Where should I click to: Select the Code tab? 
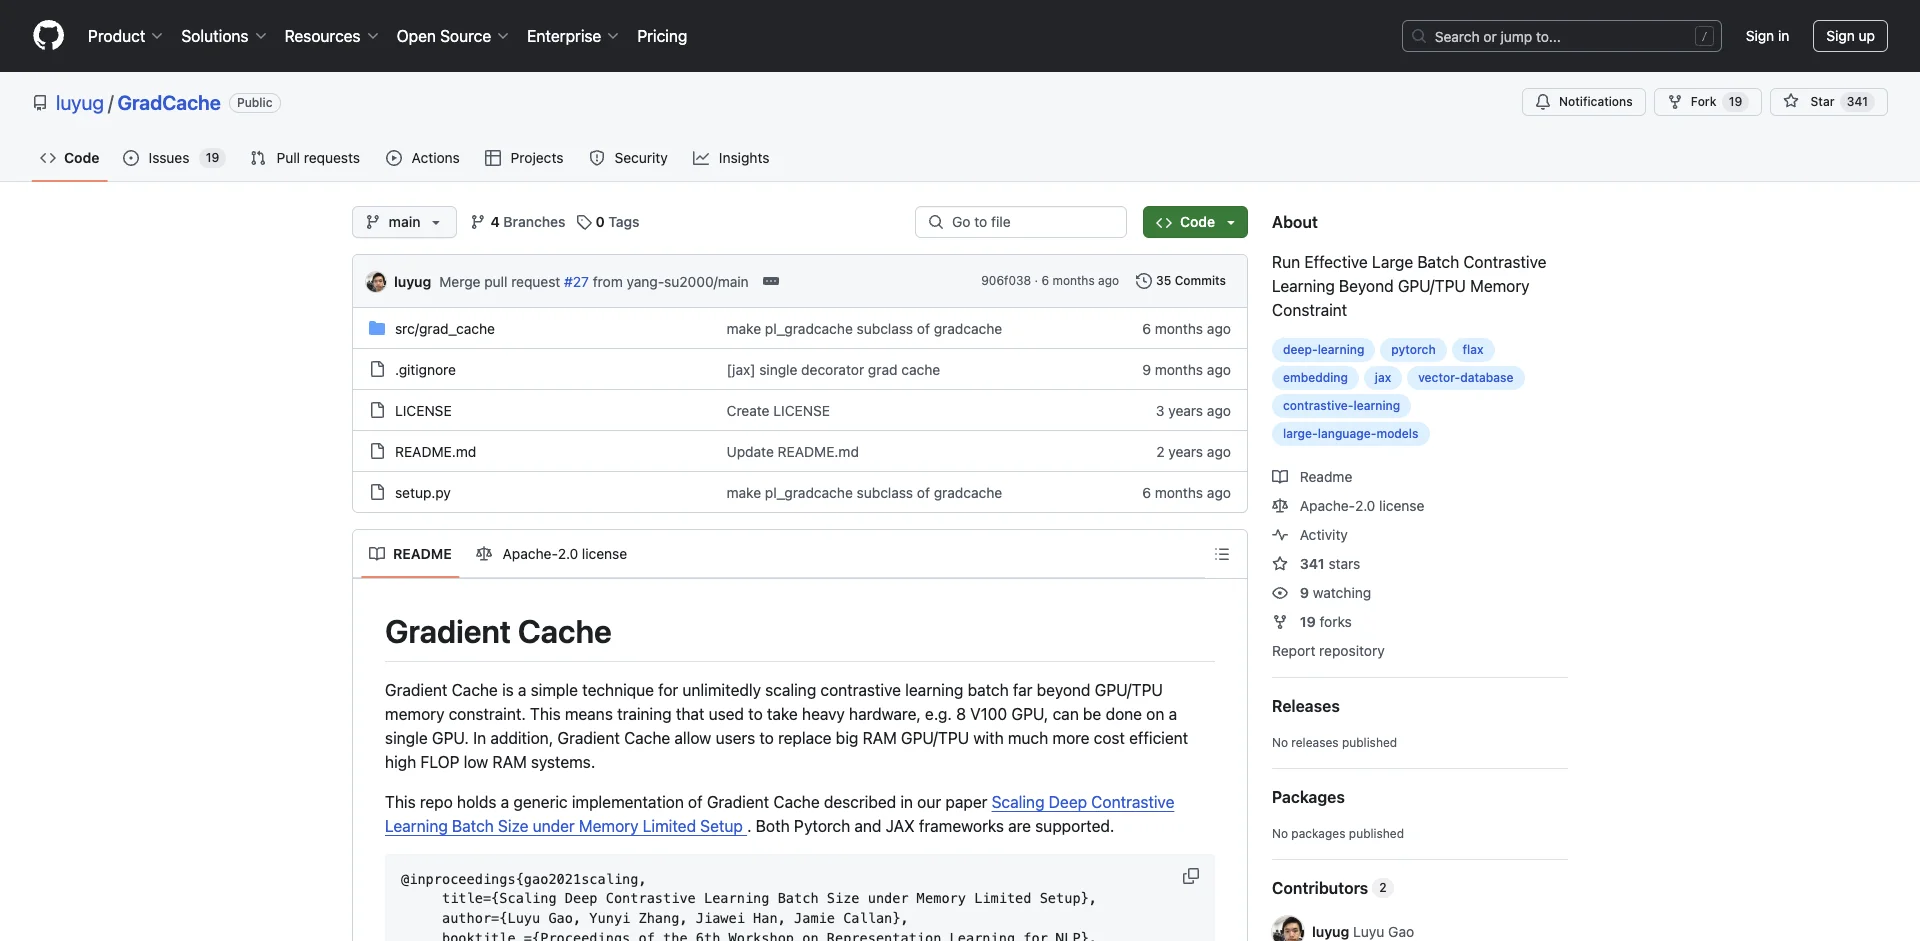click(x=70, y=158)
